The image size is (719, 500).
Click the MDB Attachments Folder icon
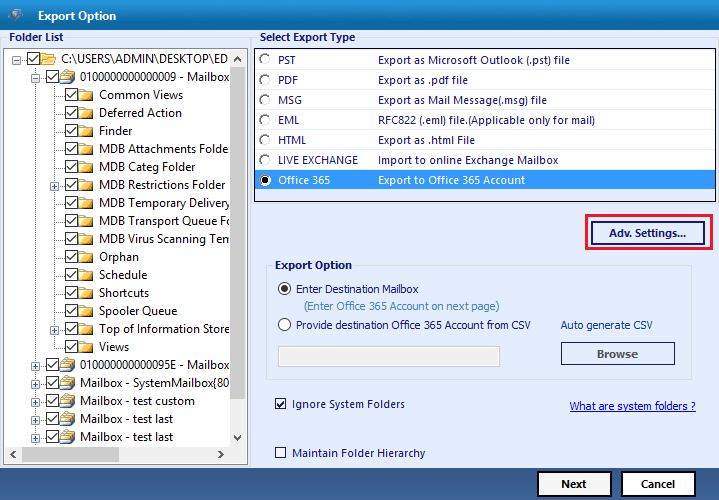click(x=86, y=149)
